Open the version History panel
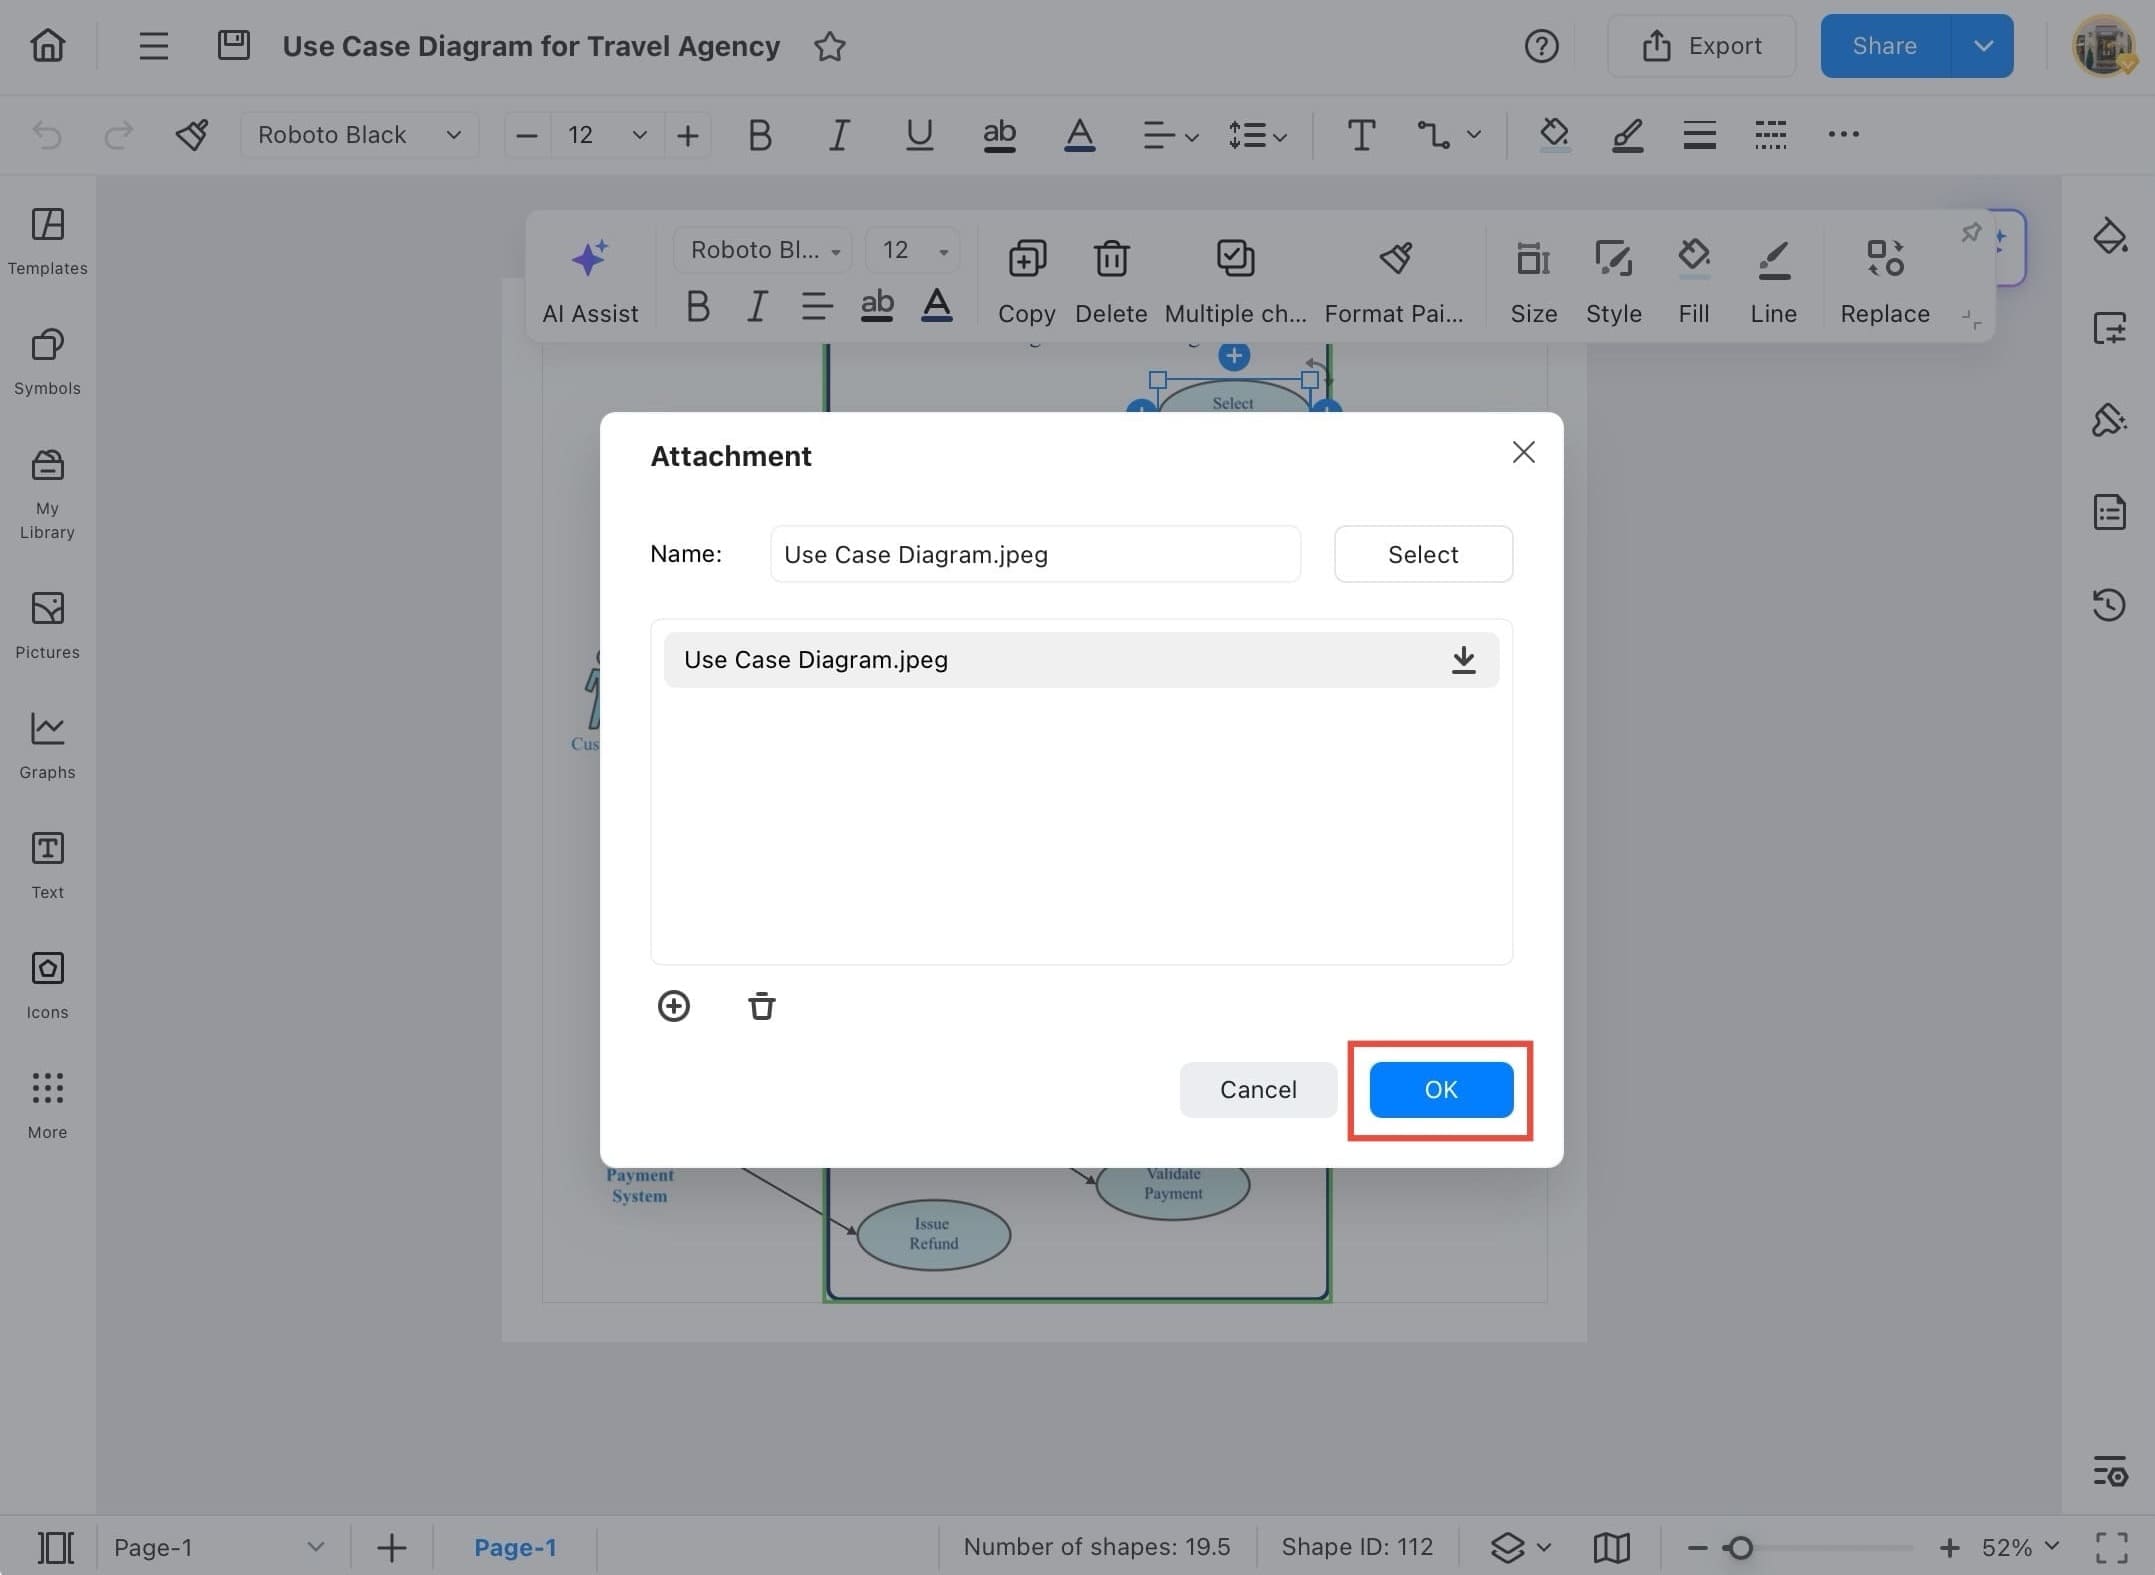 (x=2110, y=605)
